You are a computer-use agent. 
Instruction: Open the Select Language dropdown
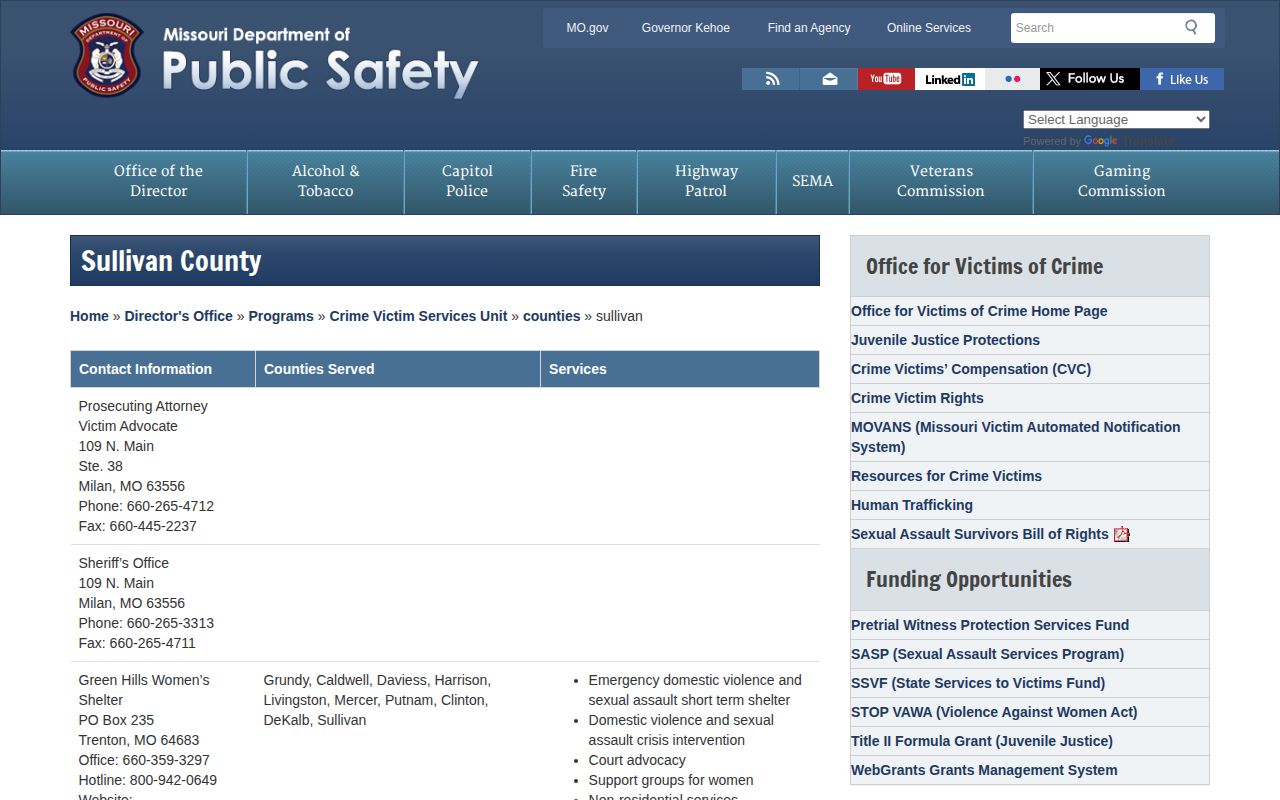pyautogui.click(x=1116, y=119)
